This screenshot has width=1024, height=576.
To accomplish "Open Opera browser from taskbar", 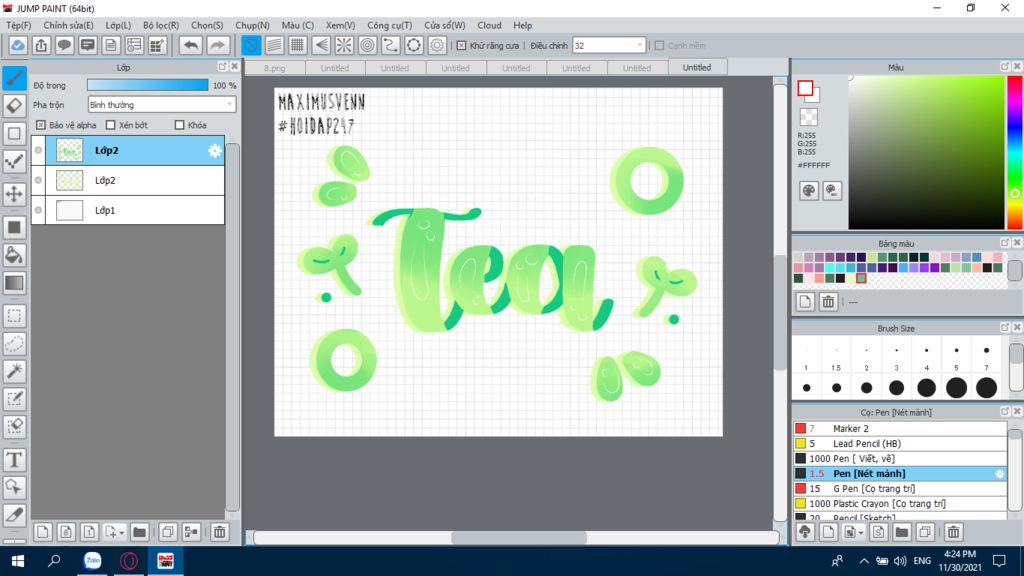I will [129, 561].
